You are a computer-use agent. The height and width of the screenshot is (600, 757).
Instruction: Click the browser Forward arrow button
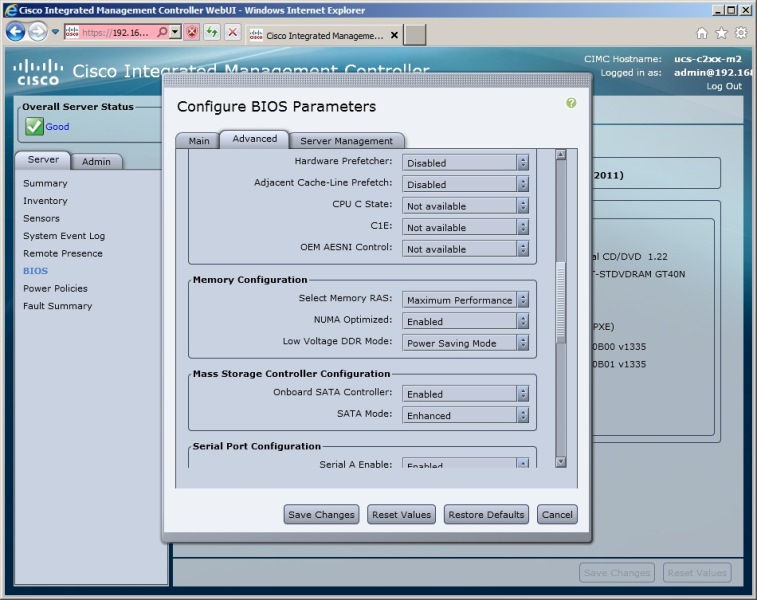coord(38,32)
